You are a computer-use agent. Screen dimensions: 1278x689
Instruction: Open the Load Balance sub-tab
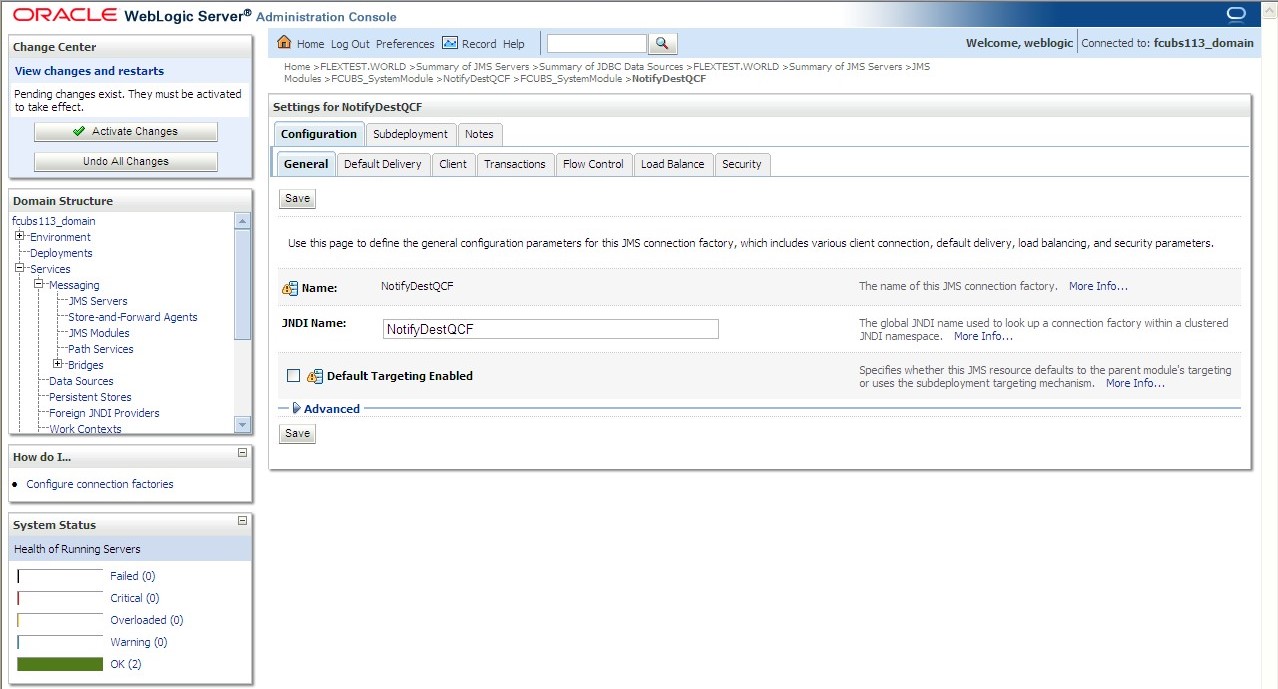coord(673,164)
